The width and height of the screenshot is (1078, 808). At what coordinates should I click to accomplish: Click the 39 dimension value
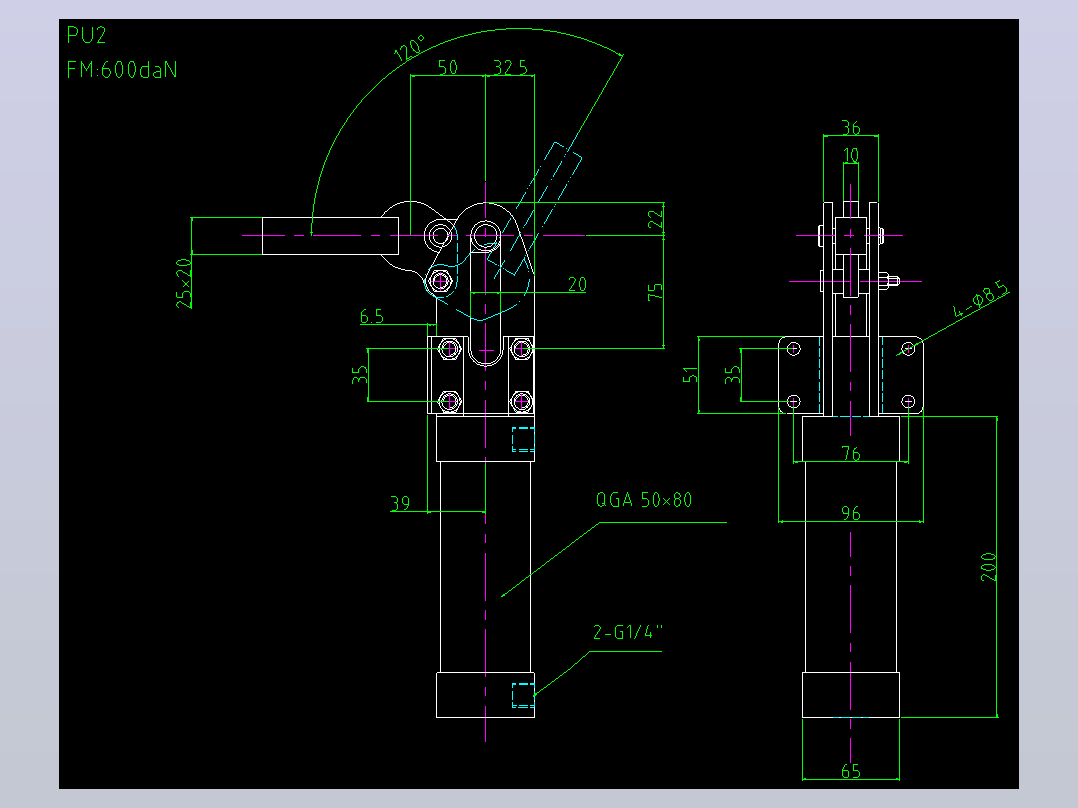400,503
